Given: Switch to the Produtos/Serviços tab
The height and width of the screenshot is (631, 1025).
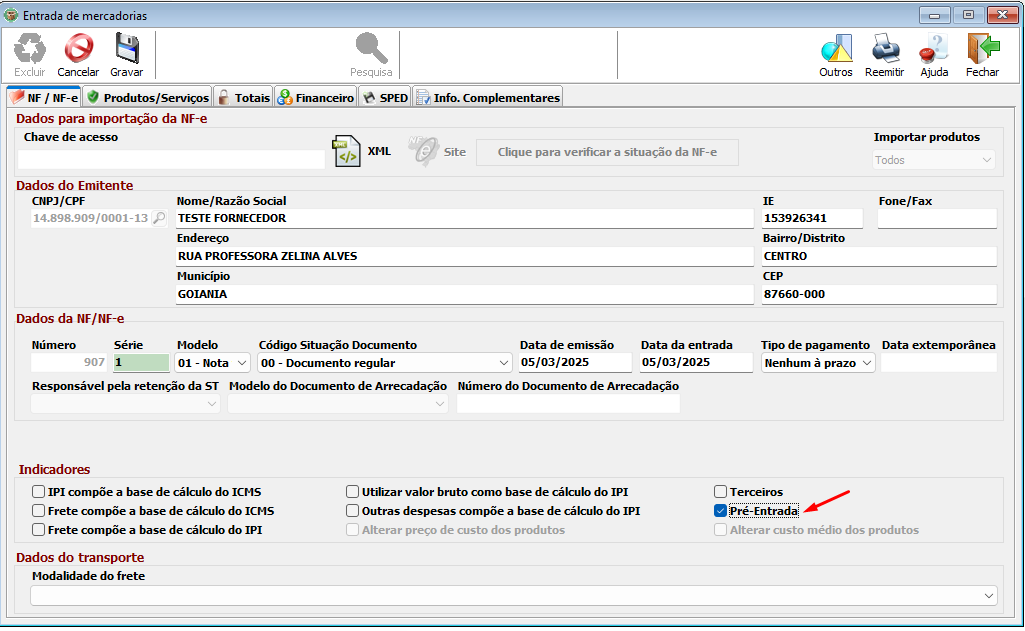Looking at the screenshot, I should (x=147, y=97).
